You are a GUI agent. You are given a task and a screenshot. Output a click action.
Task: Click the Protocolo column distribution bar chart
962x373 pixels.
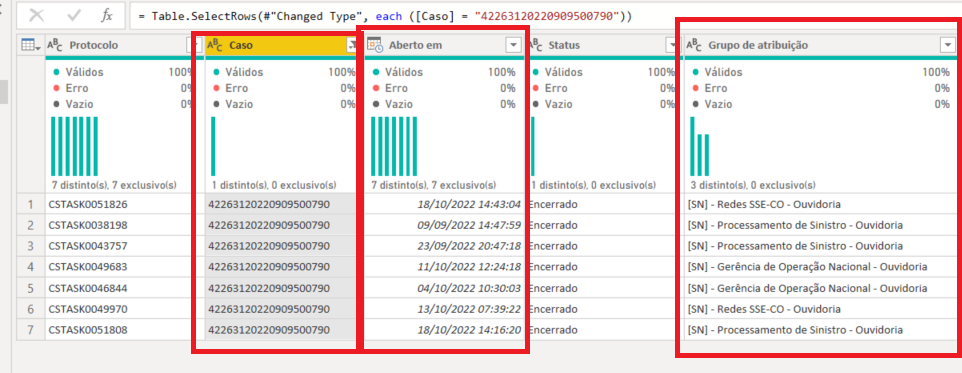(74, 146)
